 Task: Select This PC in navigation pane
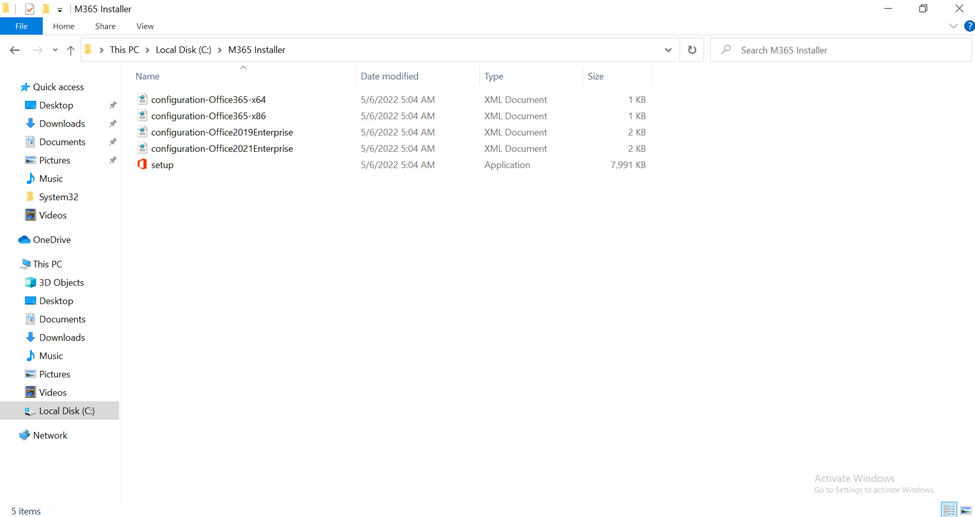[47, 264]
